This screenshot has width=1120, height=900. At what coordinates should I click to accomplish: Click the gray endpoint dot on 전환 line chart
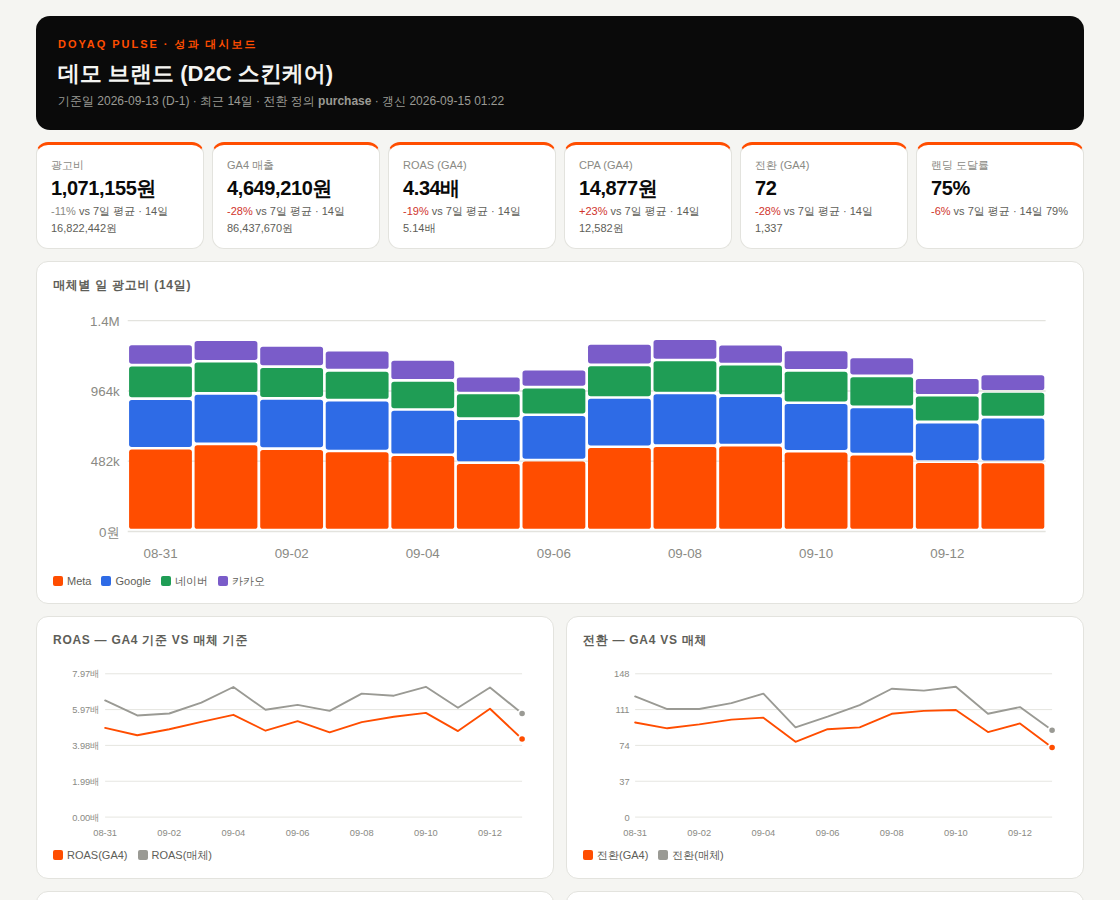pyautogui.click(x=1052, y=731)
